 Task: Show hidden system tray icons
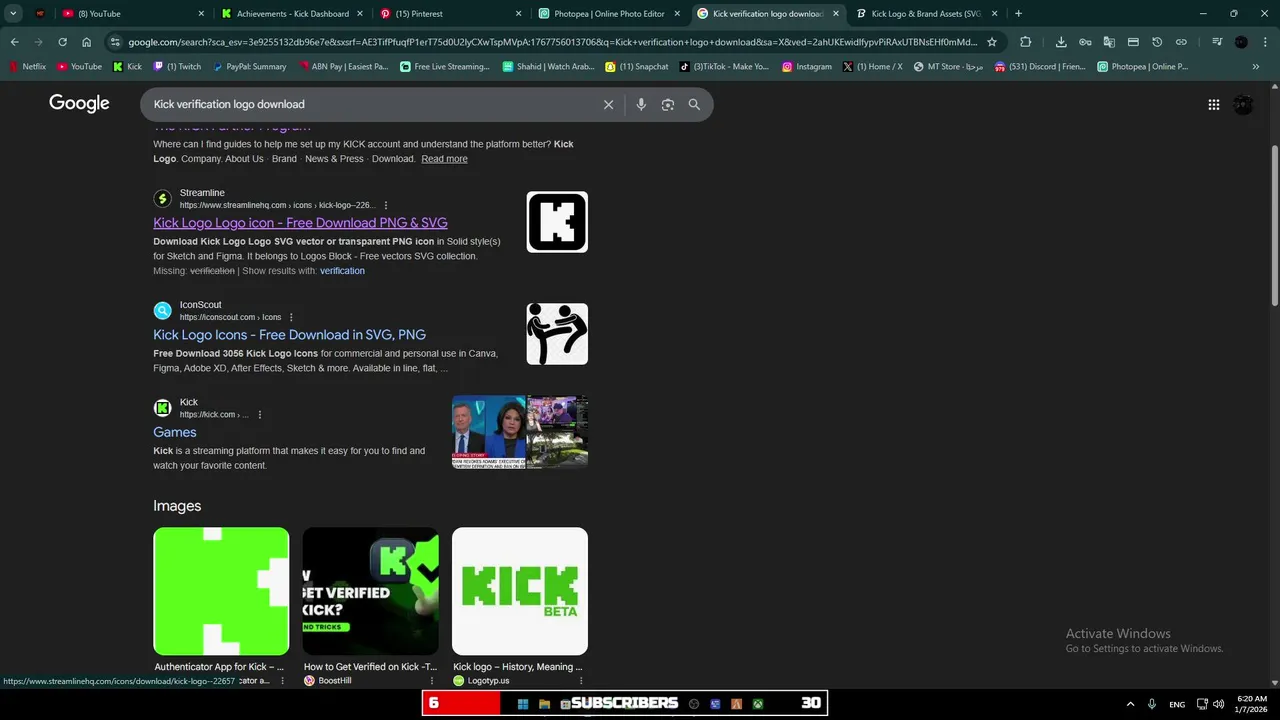click(1130, 704)
